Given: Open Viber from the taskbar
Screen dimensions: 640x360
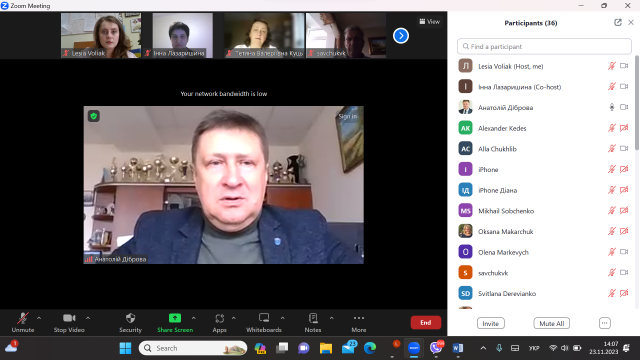Looking at the screenshot, I should click(x=436, y=348).
